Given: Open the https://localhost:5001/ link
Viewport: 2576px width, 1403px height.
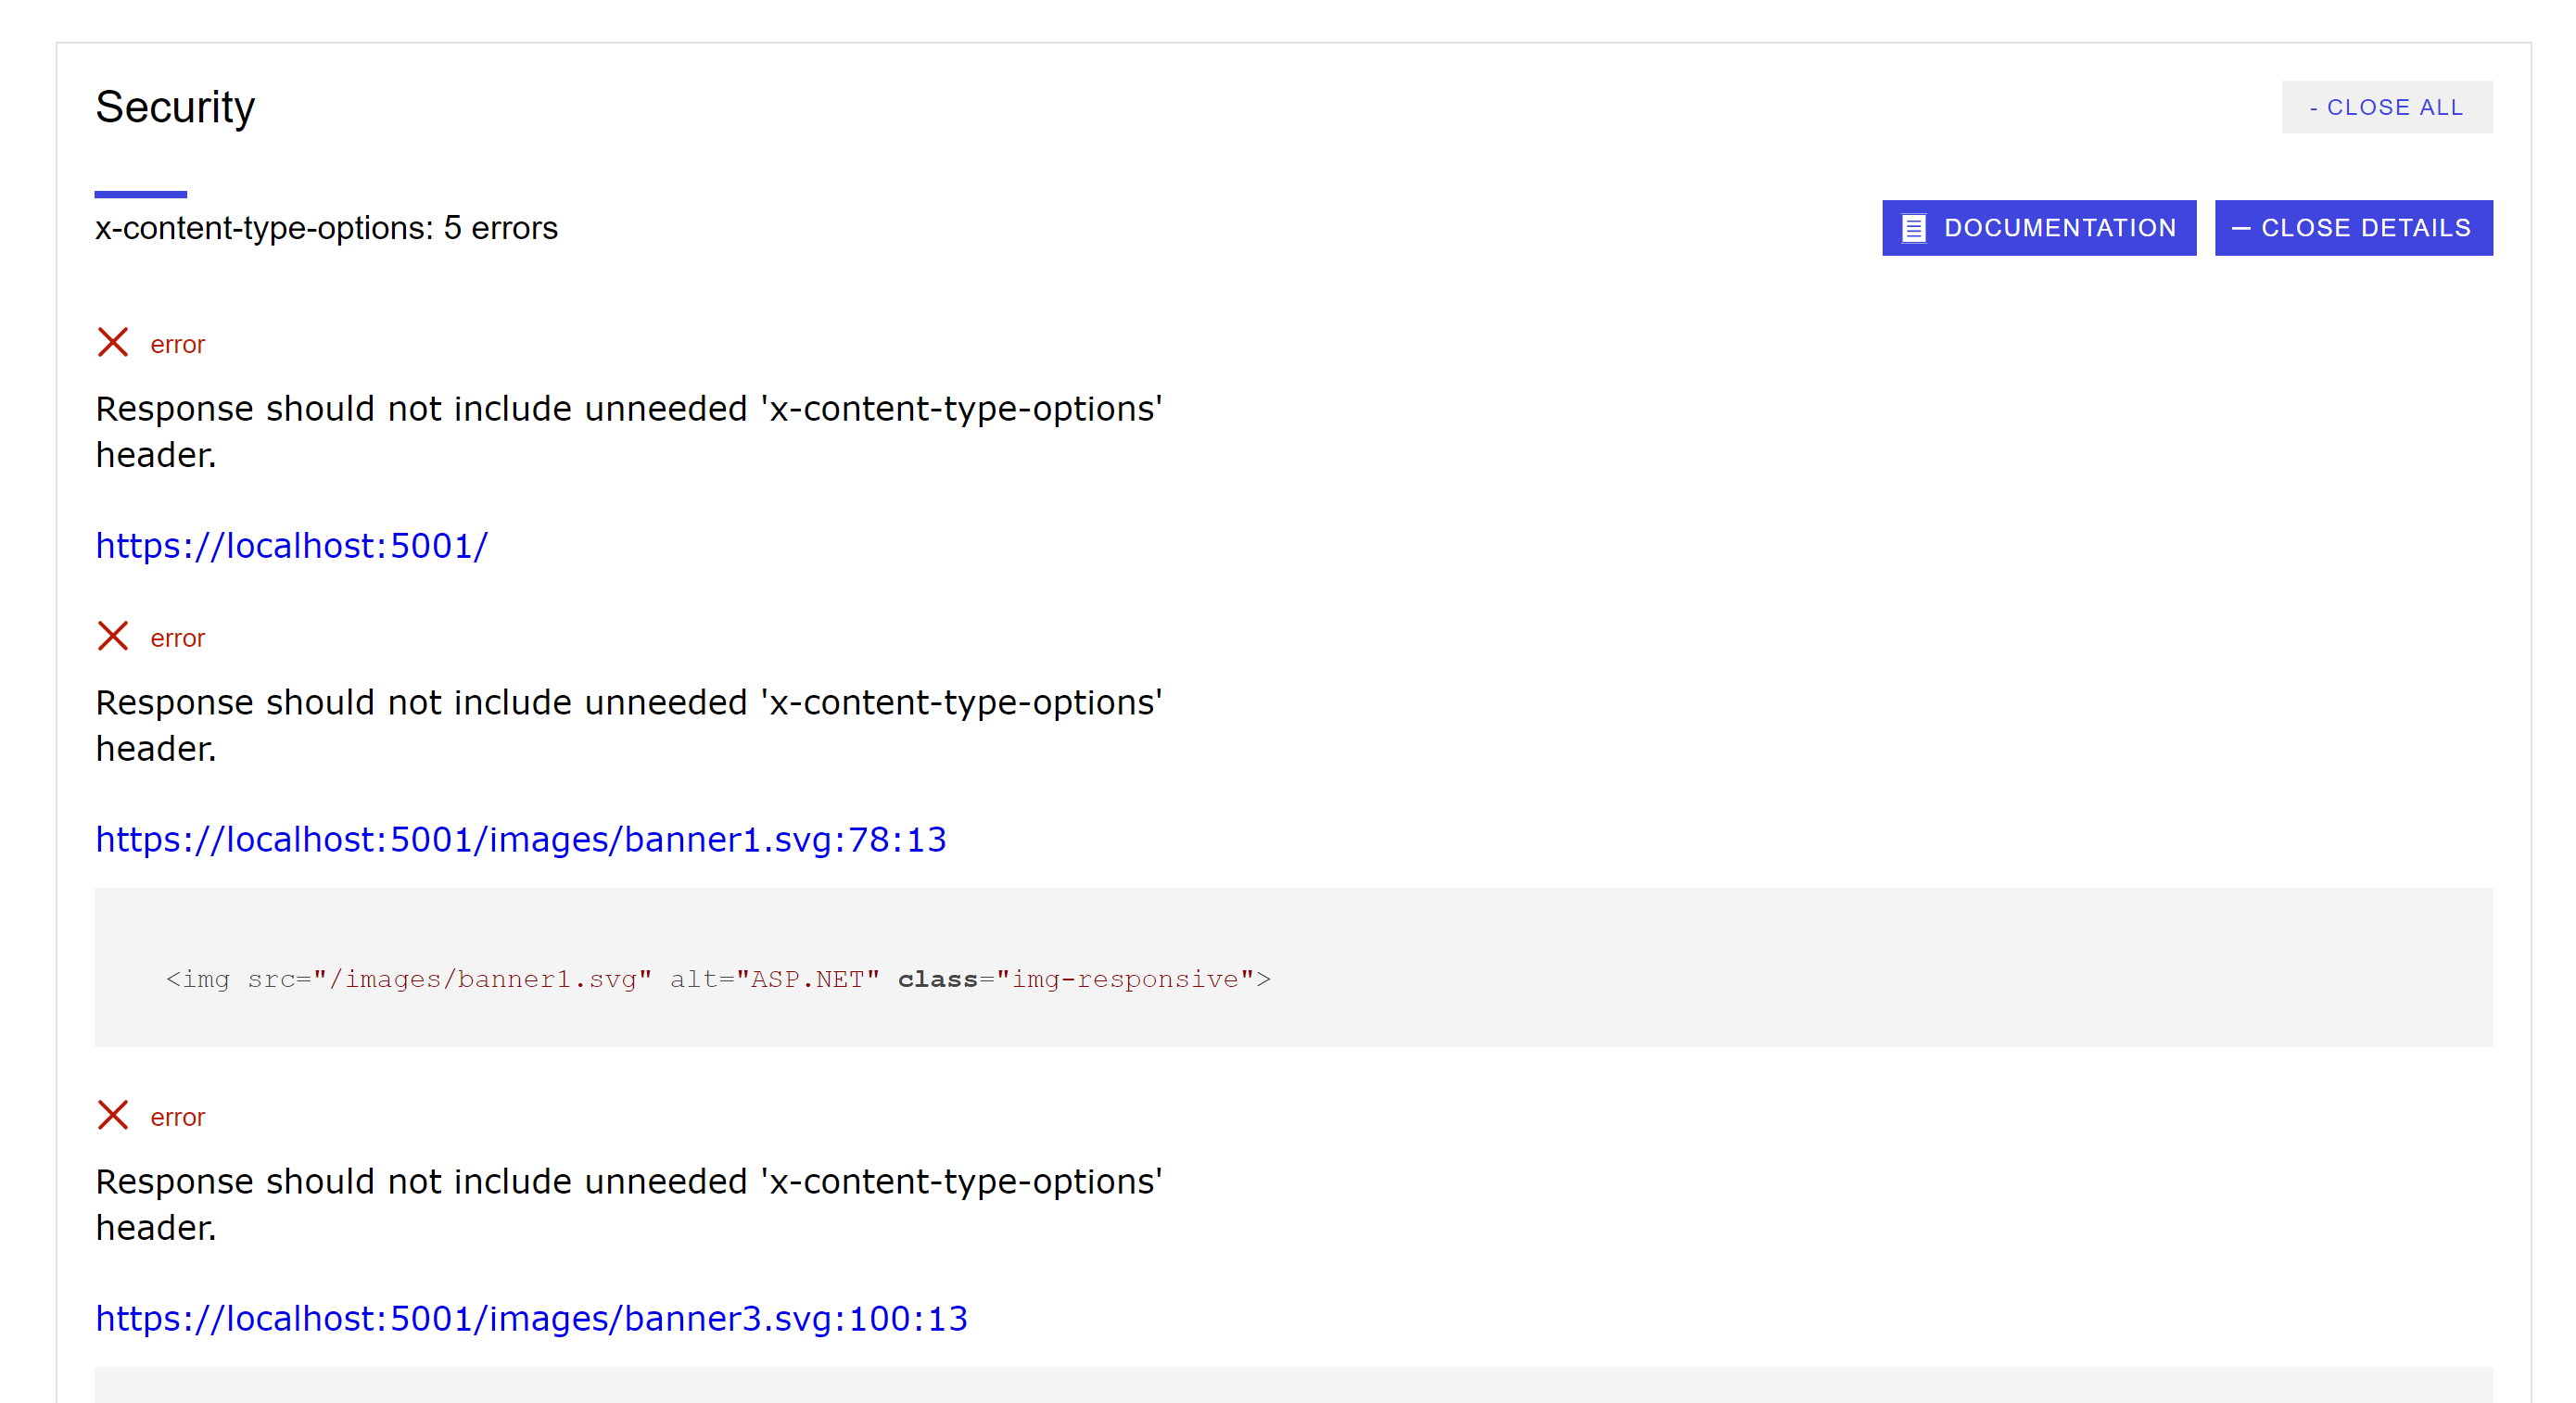Looking at the screenshot, I should click(x=291, y=546).
